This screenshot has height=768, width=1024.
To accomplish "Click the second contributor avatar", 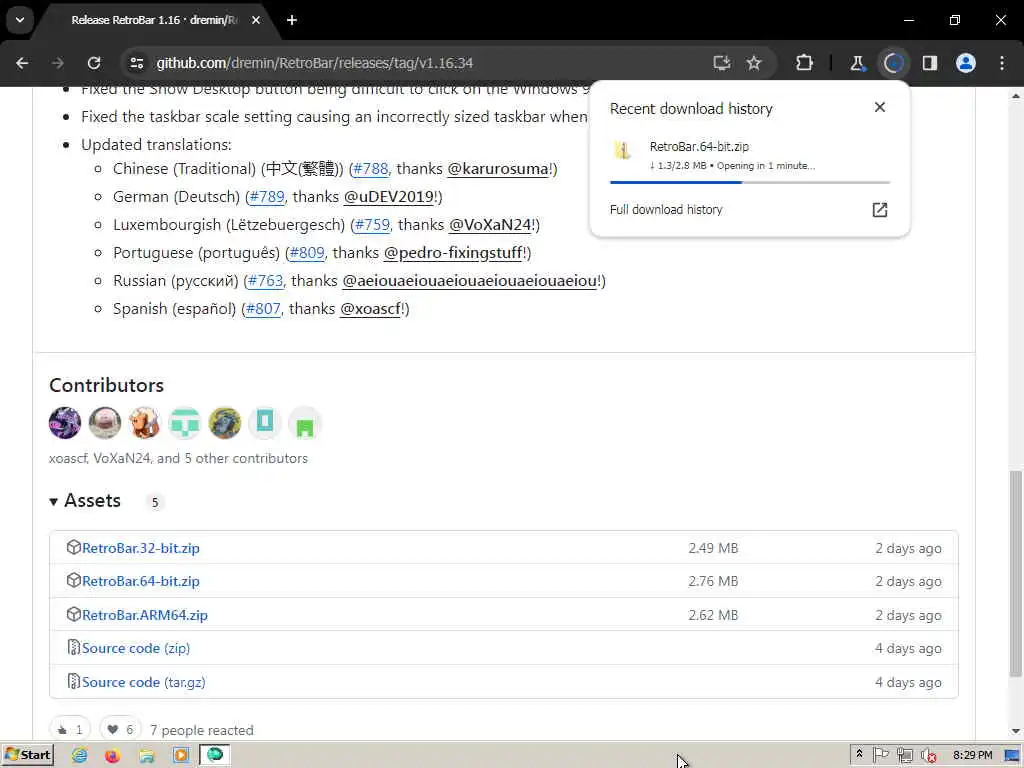I will point(104,423).
